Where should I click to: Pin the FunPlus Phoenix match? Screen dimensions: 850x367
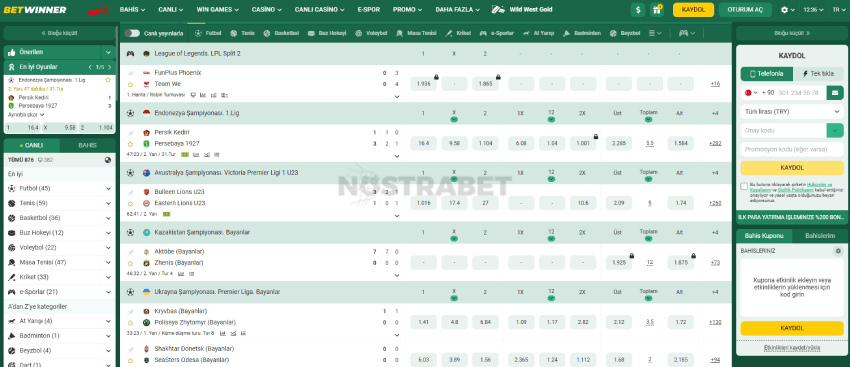click(130, 73)
